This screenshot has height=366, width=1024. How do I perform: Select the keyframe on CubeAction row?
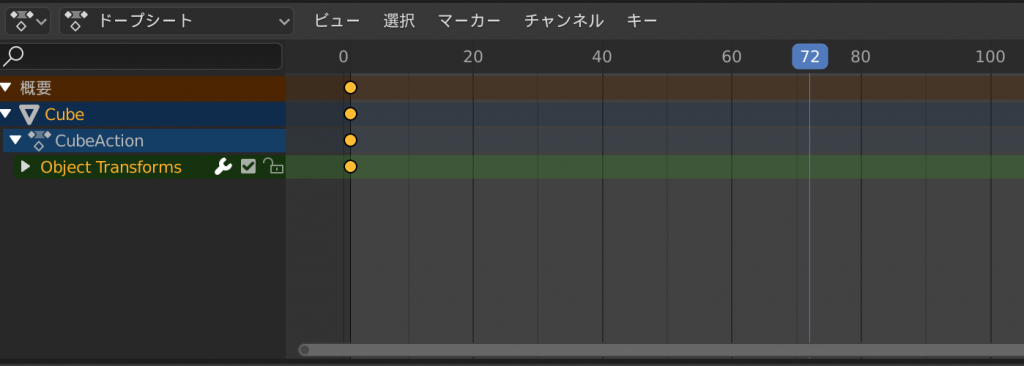tap(350, 140)
